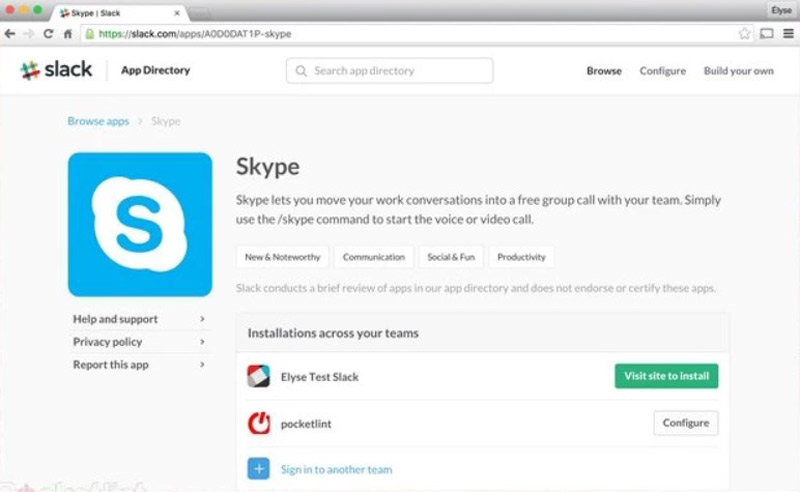Viewport: 800px width, 492px height.
Task: Click the Slack review disclaimer text
Action: [476, 288]
